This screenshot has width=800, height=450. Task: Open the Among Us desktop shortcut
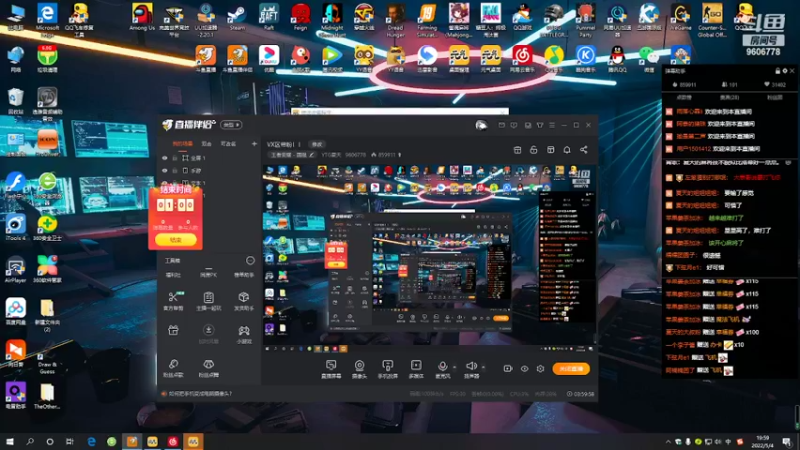click(x=142, y=17)
